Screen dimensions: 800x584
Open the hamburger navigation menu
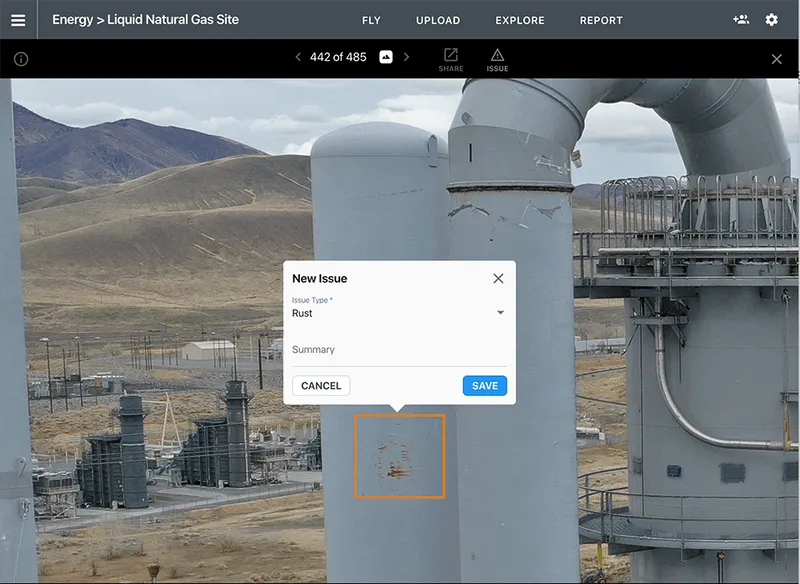tap(18, 20)
